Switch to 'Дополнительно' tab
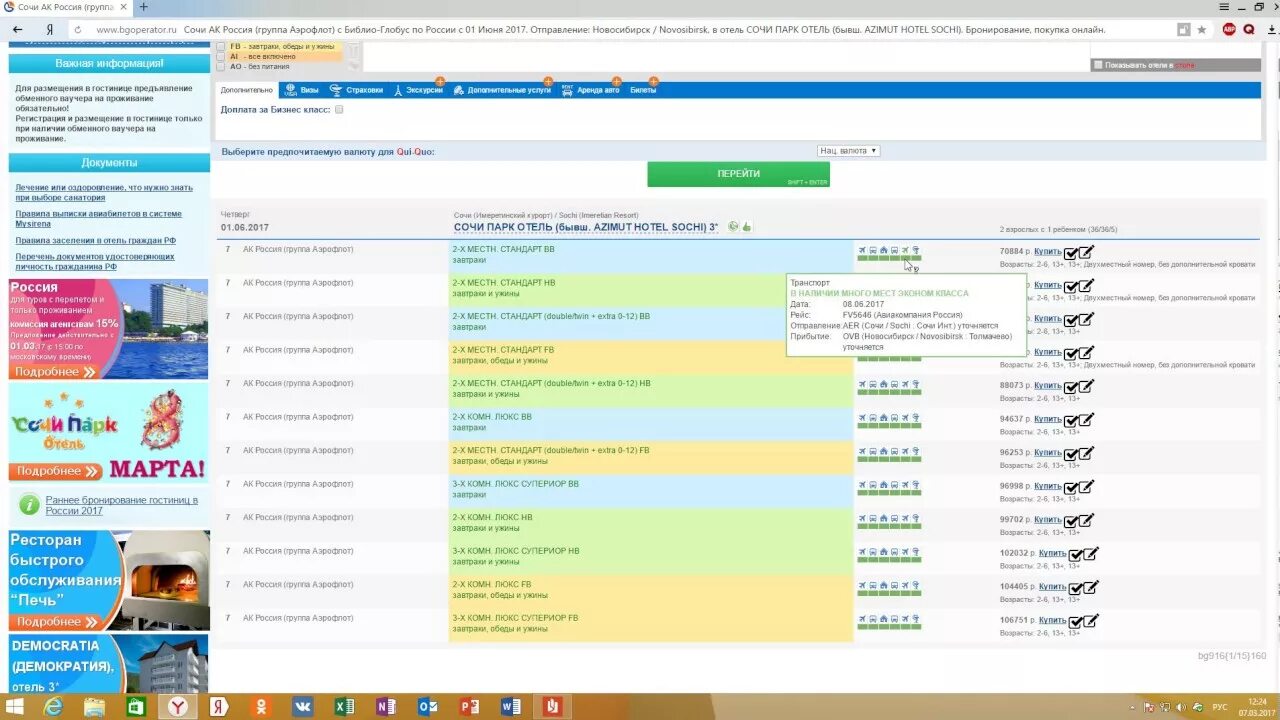Viewport: 1280px width, 720px height. 246,90
